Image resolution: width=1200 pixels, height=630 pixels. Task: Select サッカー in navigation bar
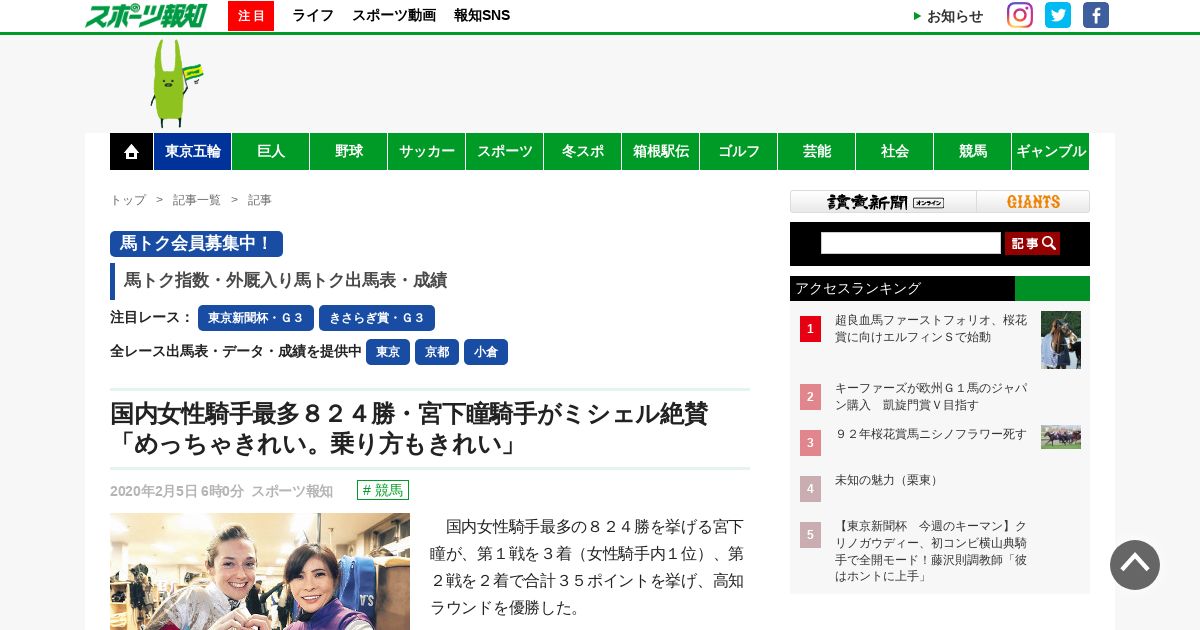[427, 151]
